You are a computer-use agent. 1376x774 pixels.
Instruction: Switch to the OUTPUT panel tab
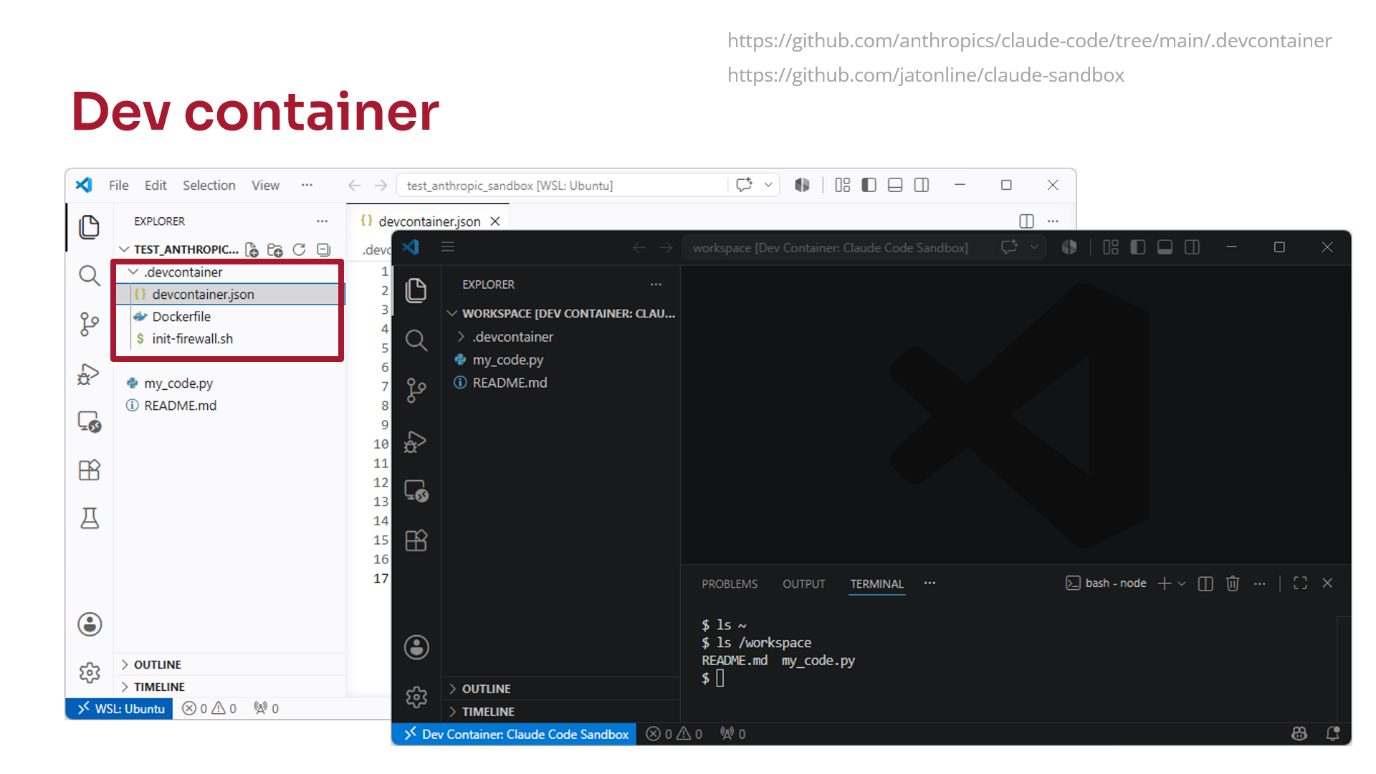coord(804,584)
